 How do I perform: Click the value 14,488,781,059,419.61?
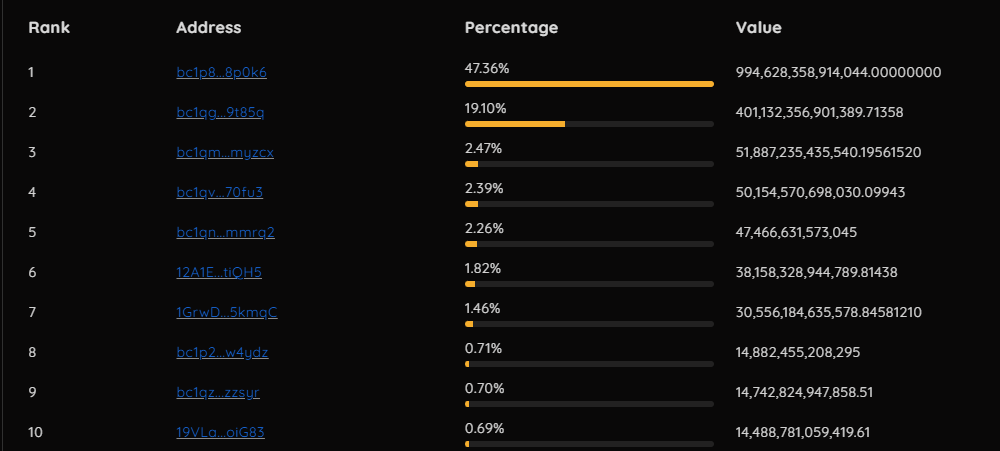[802, 432]
